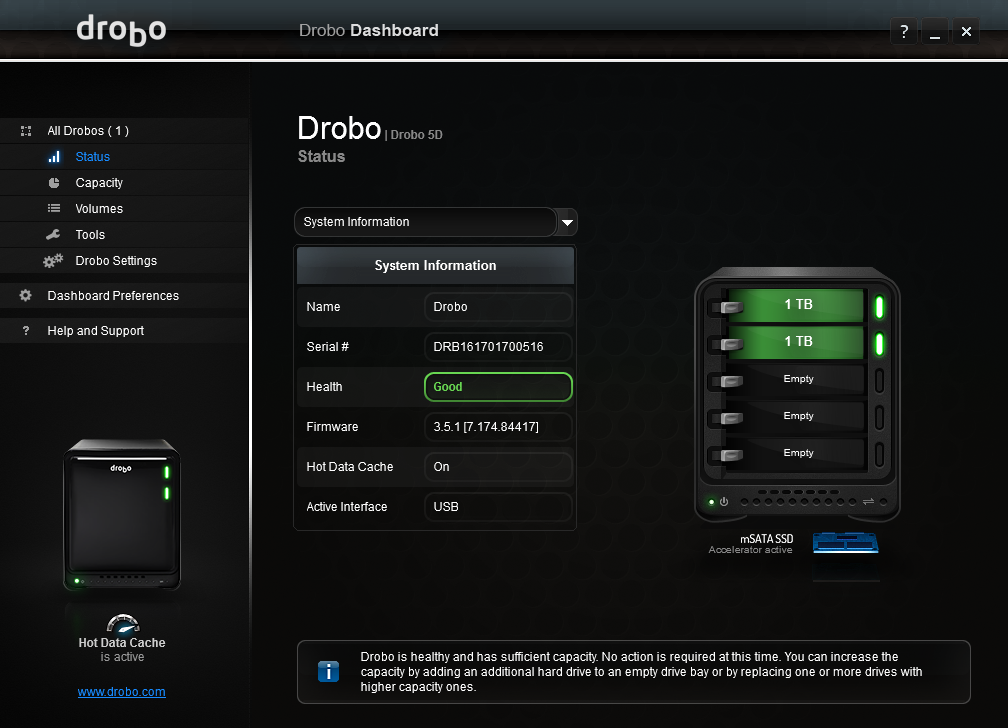The image size is (1008, 728).
Task: Click the Accelerator active label
Action: (x=750, y=550)
